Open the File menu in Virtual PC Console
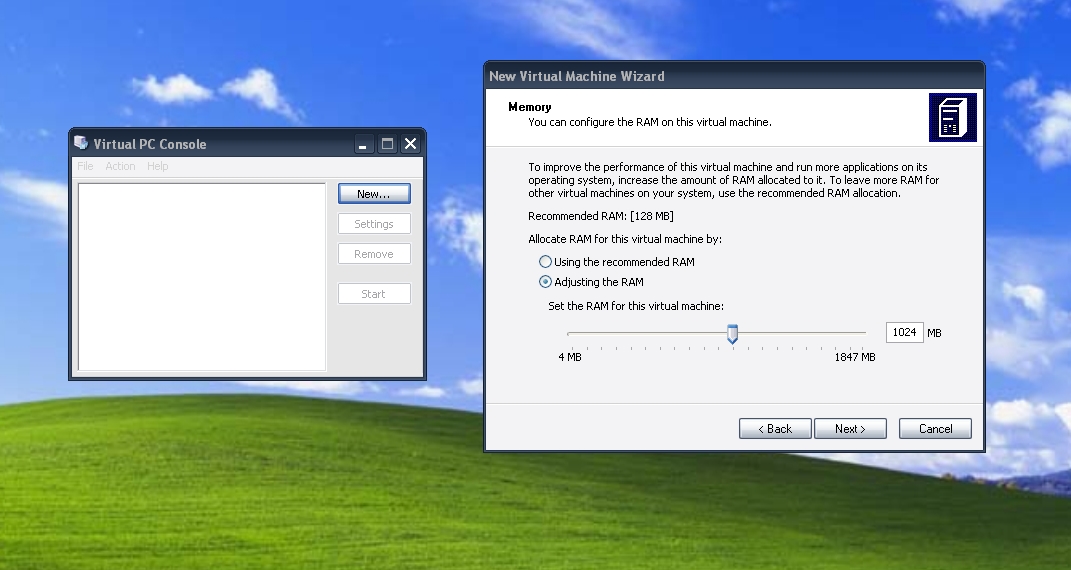 pos(85,166)
